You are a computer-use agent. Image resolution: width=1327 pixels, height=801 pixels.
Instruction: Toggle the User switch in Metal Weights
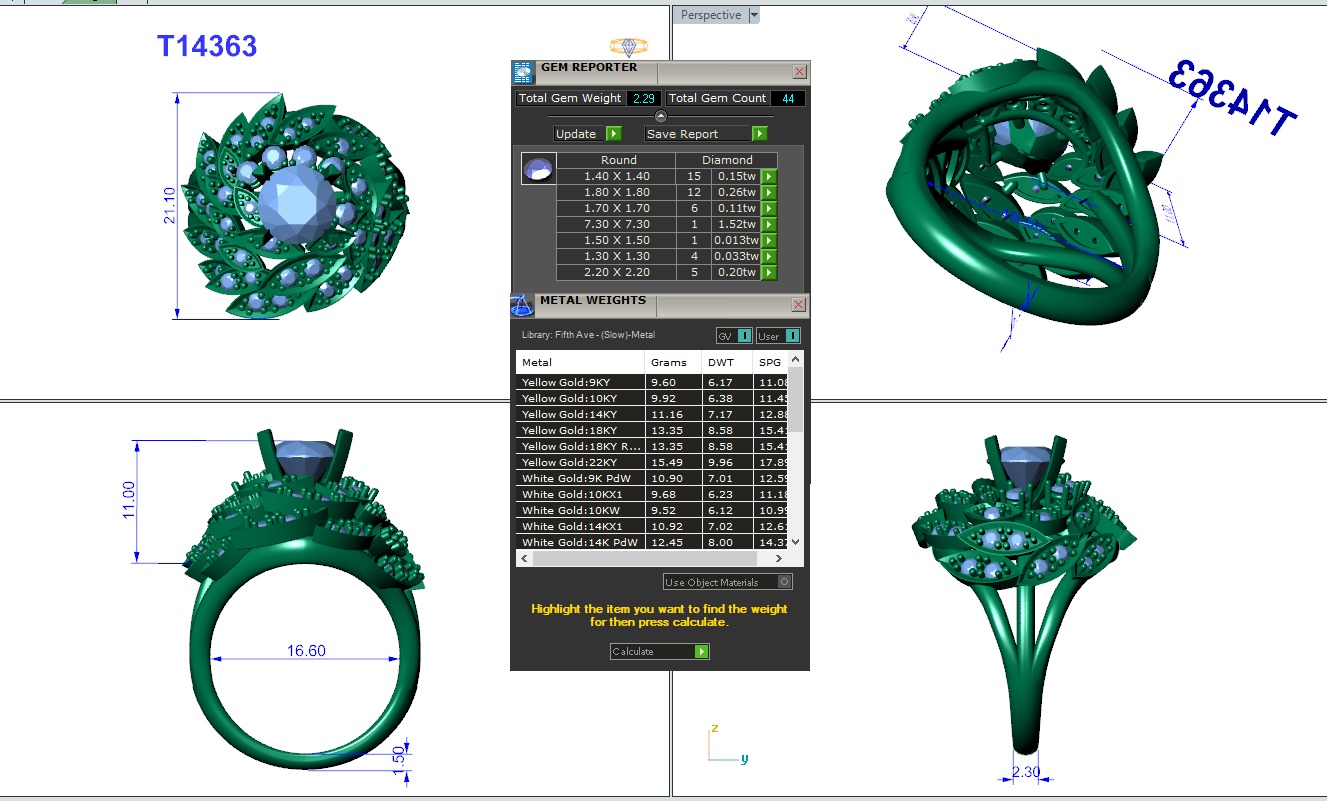(x=779, y=336)
